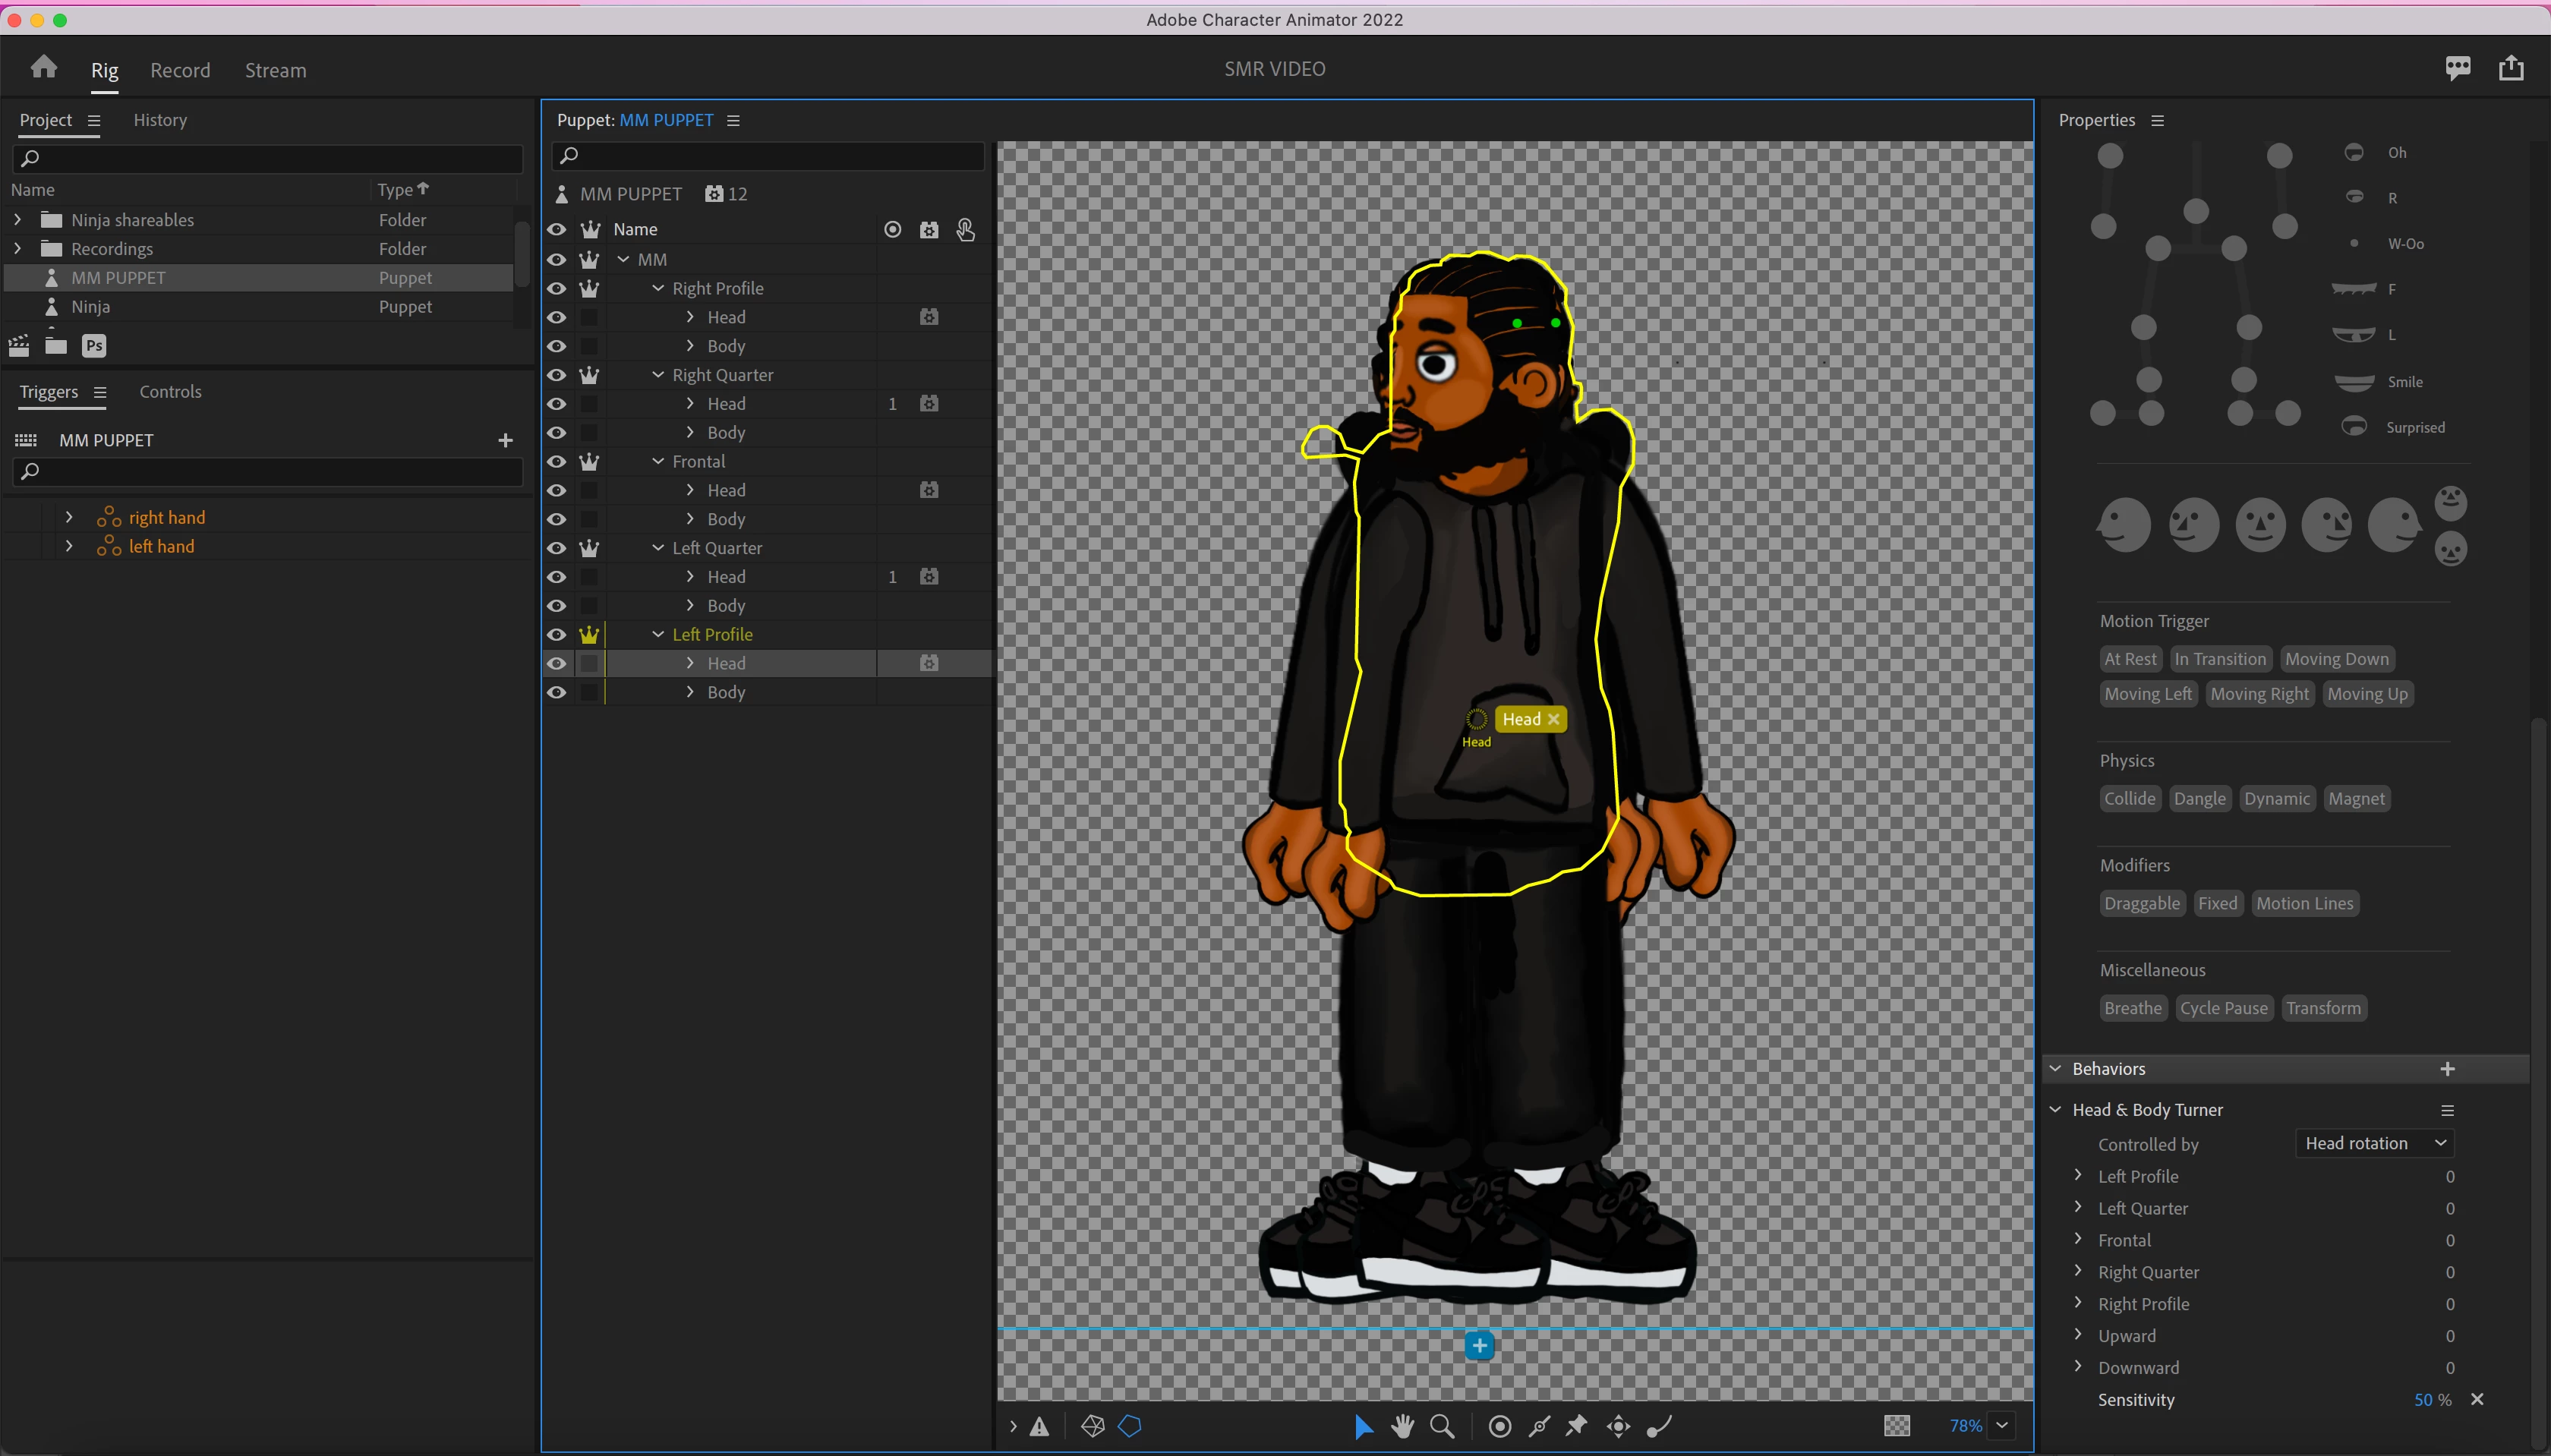Collapse the Left Profile layer group
The width and height of the screenshot is (2551, 1456).
tap(658, 635)
